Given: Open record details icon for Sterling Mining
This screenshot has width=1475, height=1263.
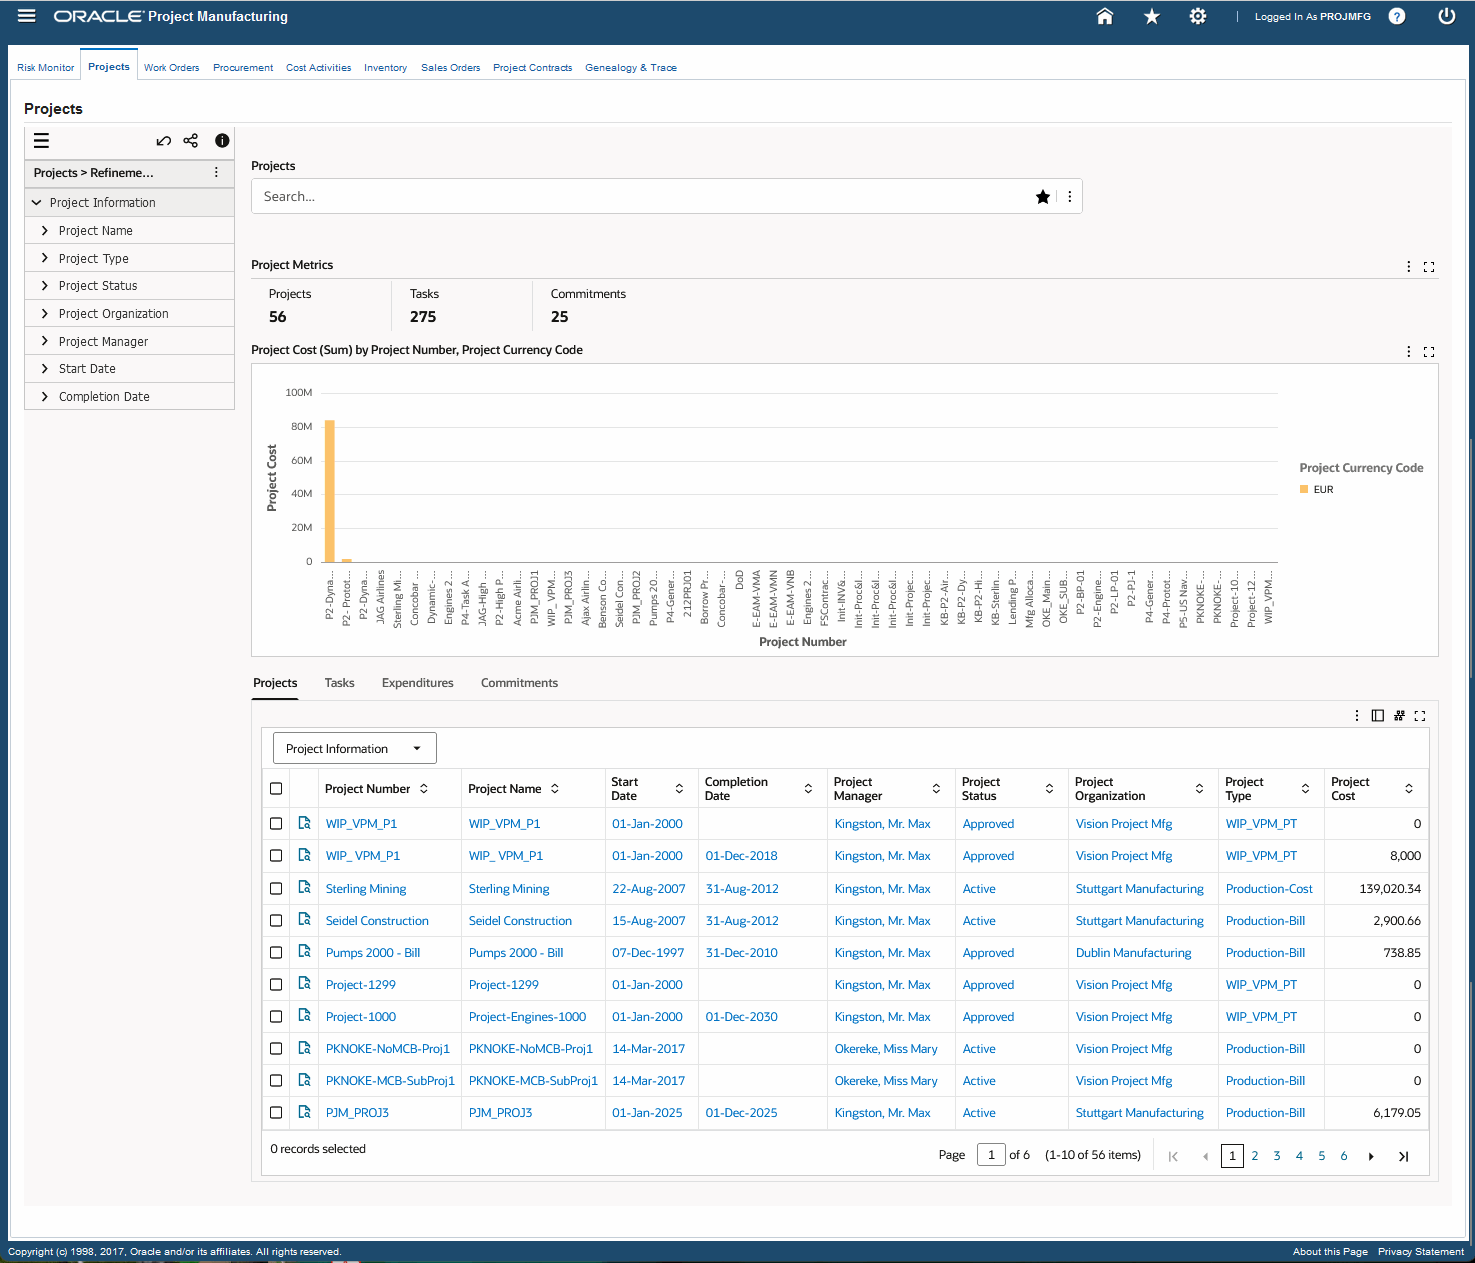Looking at the screenshot, I should click(305, 888).
